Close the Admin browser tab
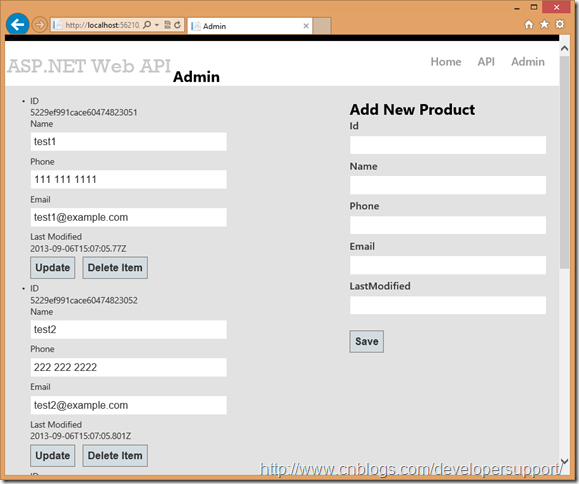This screenshot has width=579, height=484. 306,26
